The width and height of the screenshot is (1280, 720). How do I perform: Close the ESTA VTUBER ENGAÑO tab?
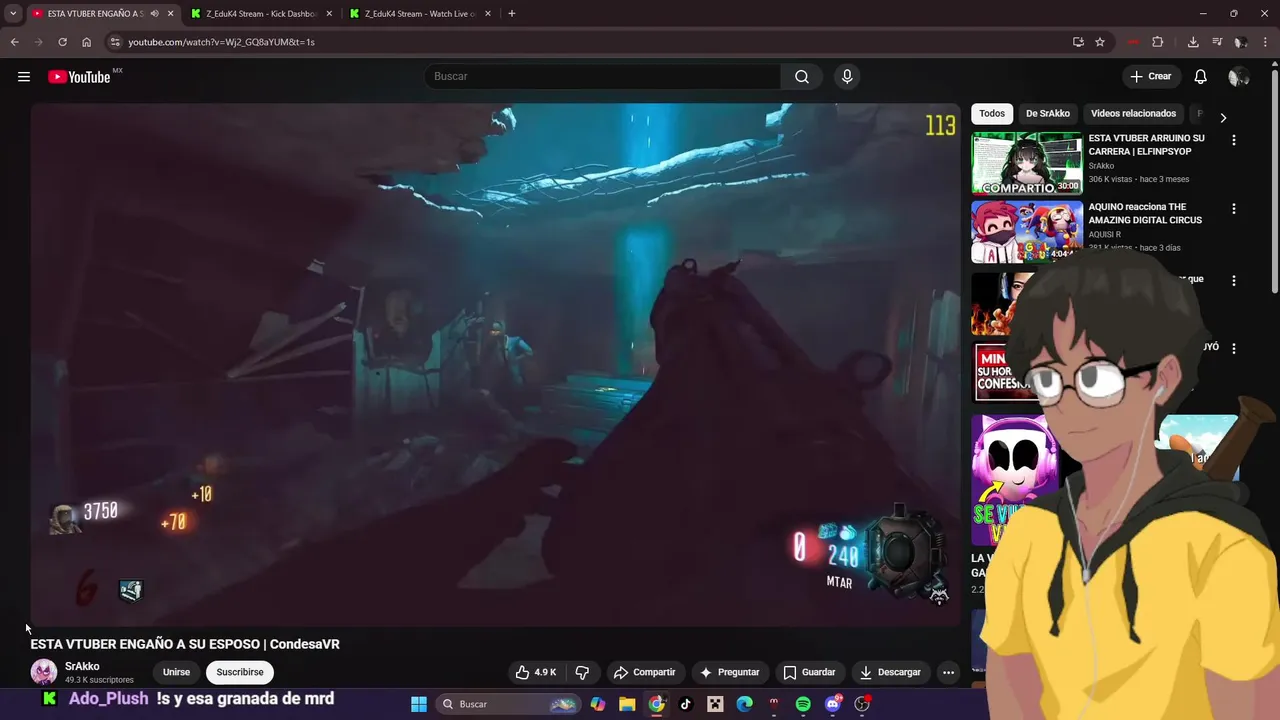pyautogui.click(x=170, y=14)
